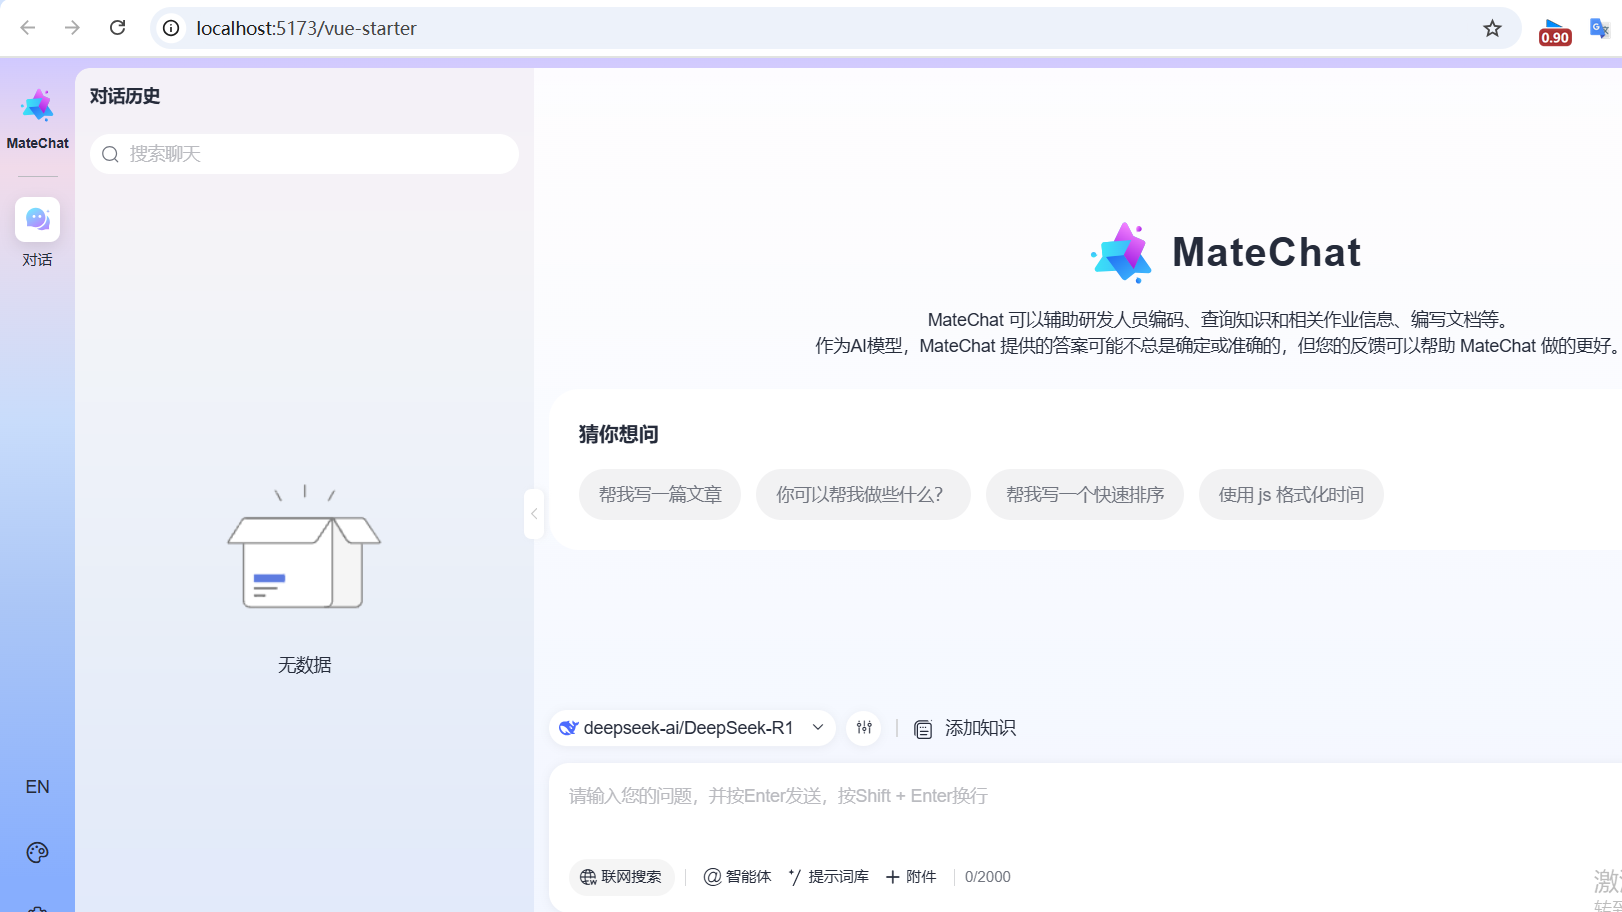
Task: Select the 对话历史 panel heading
Action: tap(124, 95)
